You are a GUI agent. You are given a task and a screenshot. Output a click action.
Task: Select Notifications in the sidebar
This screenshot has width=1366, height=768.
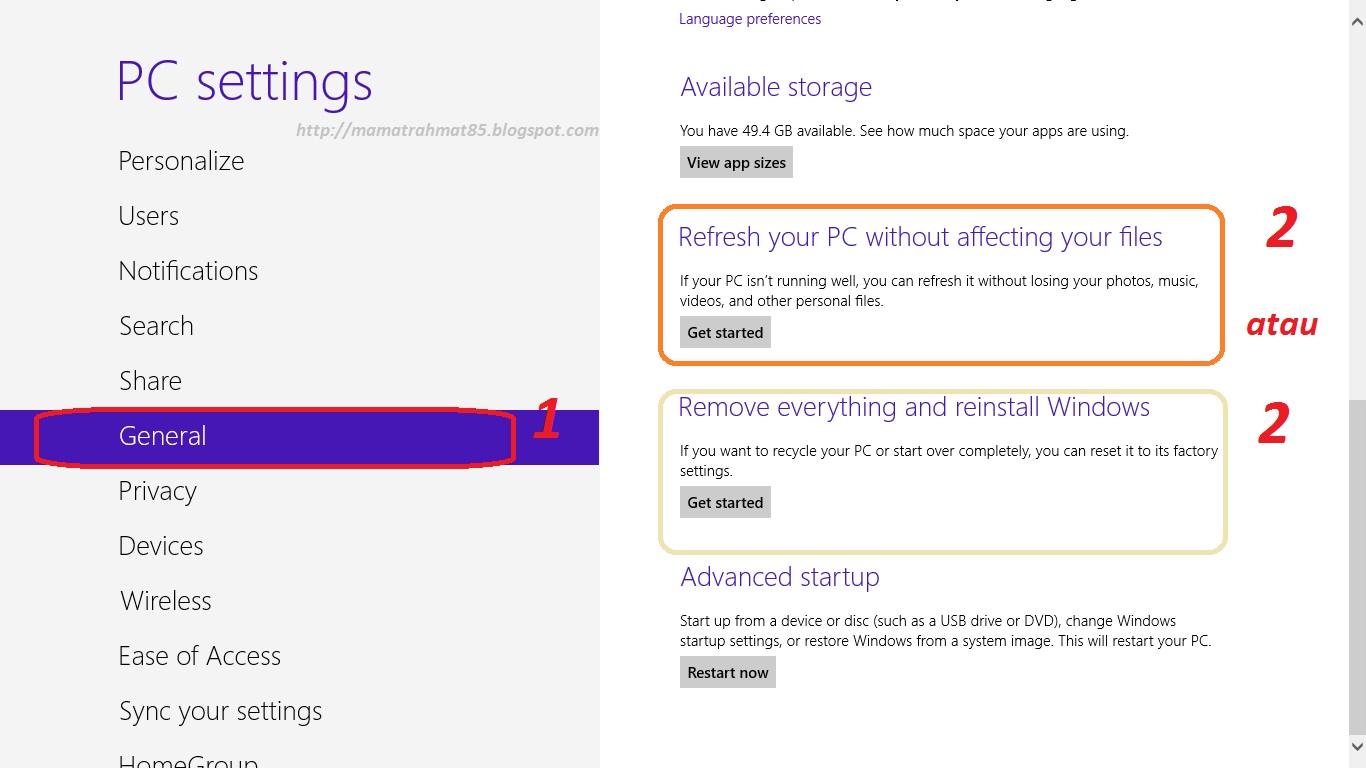click(188, 271)
